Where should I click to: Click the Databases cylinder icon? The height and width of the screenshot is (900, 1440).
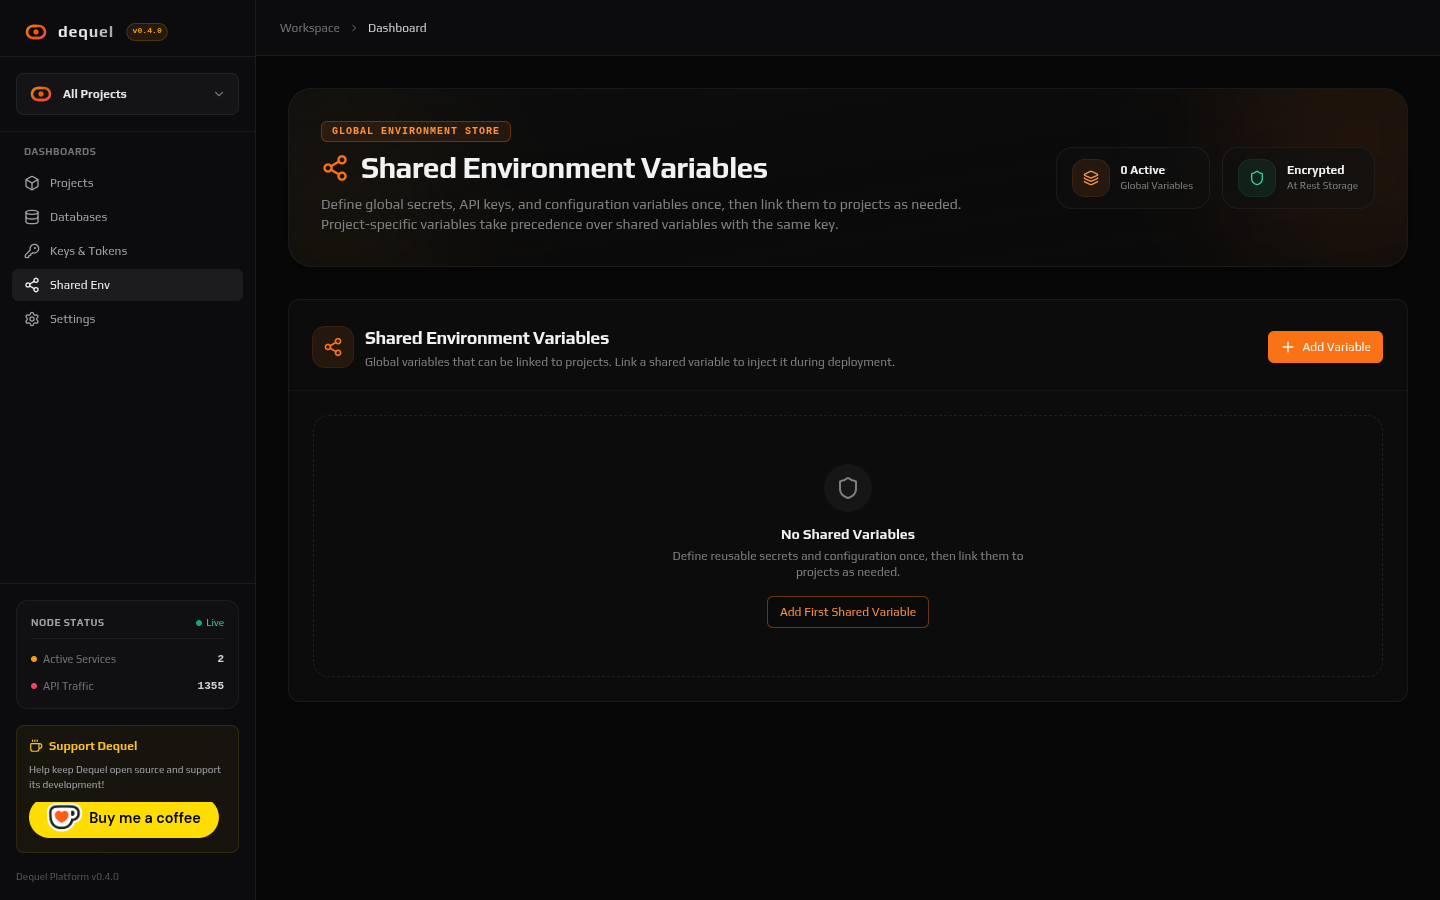(32, 217)
